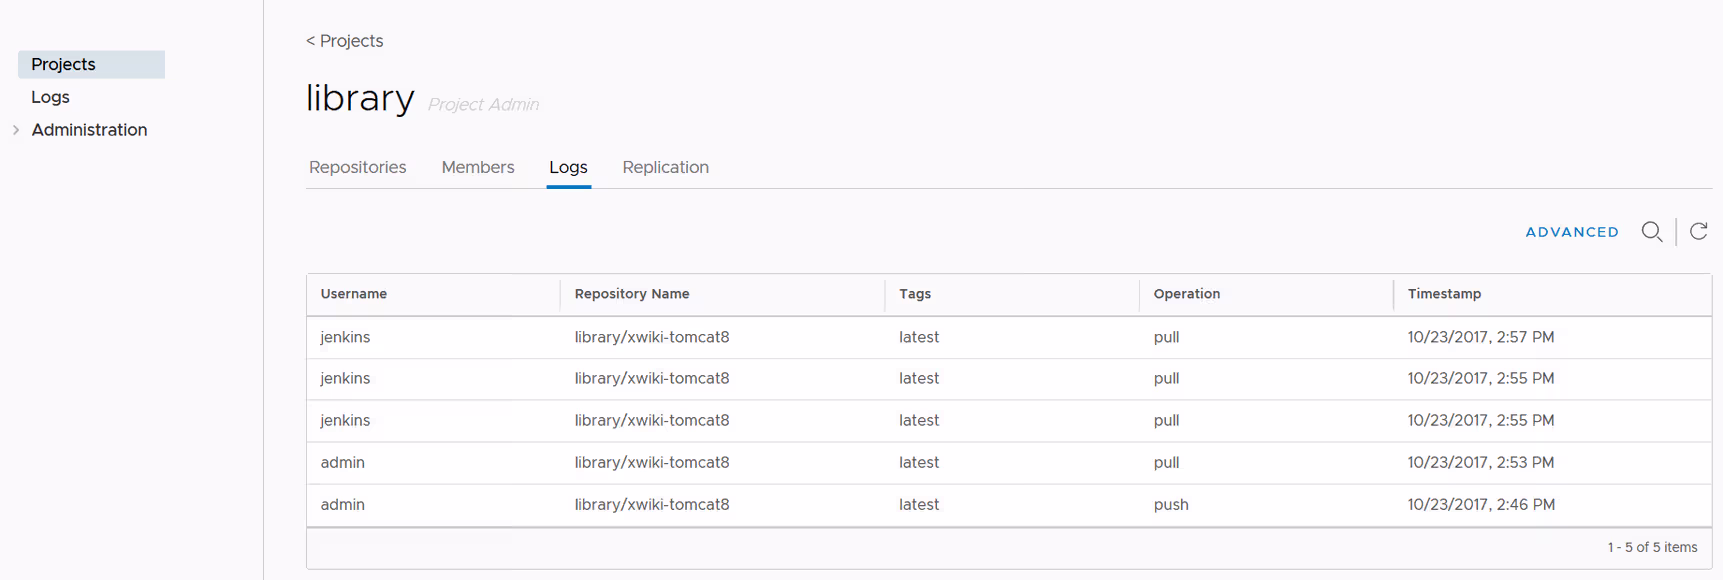
Task: Open the Advanced search link
Action: pos(1571,232)
